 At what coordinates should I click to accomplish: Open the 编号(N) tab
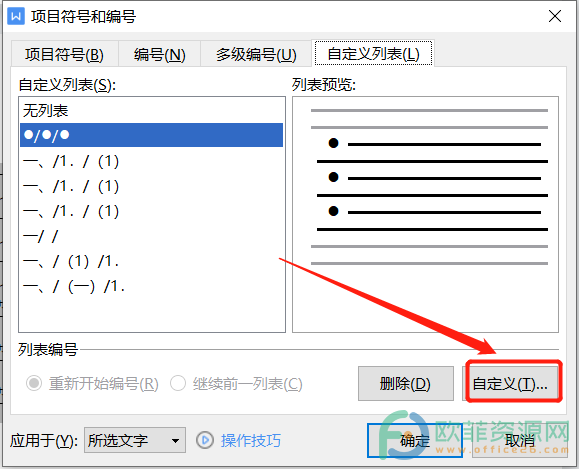pyautogui.click(x=160, y=54)
